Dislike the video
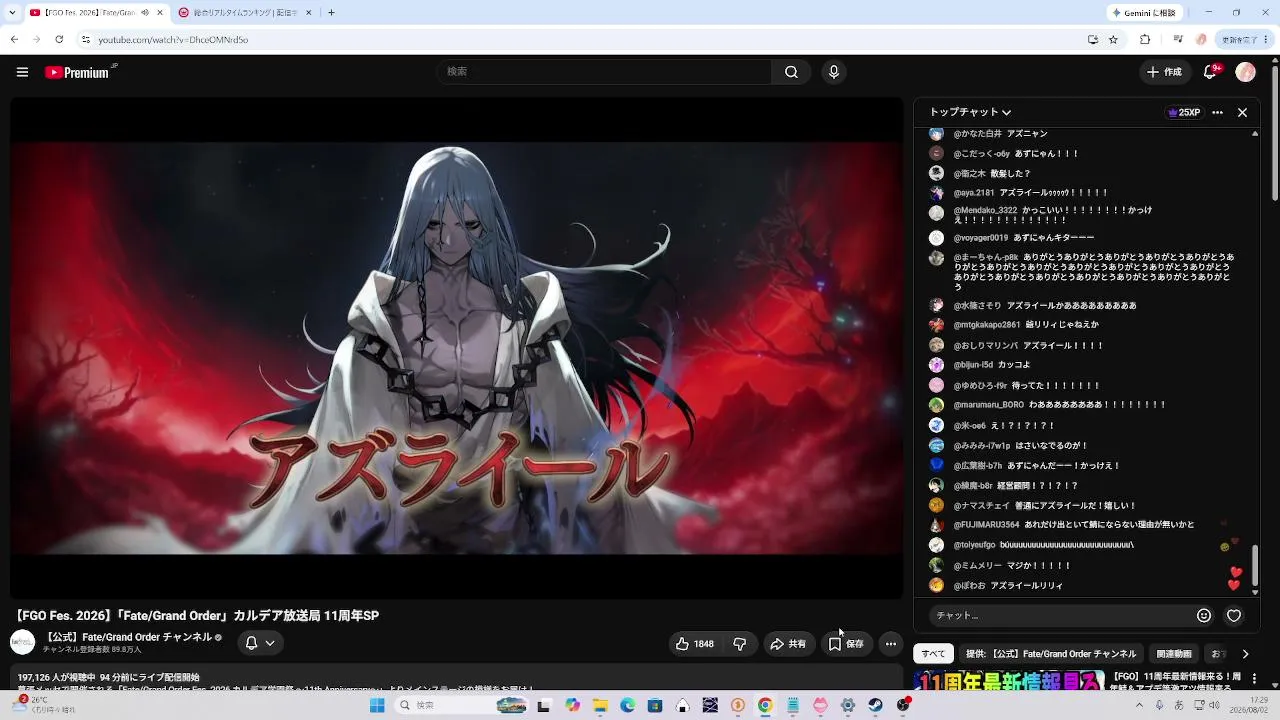 click(740, 644)
